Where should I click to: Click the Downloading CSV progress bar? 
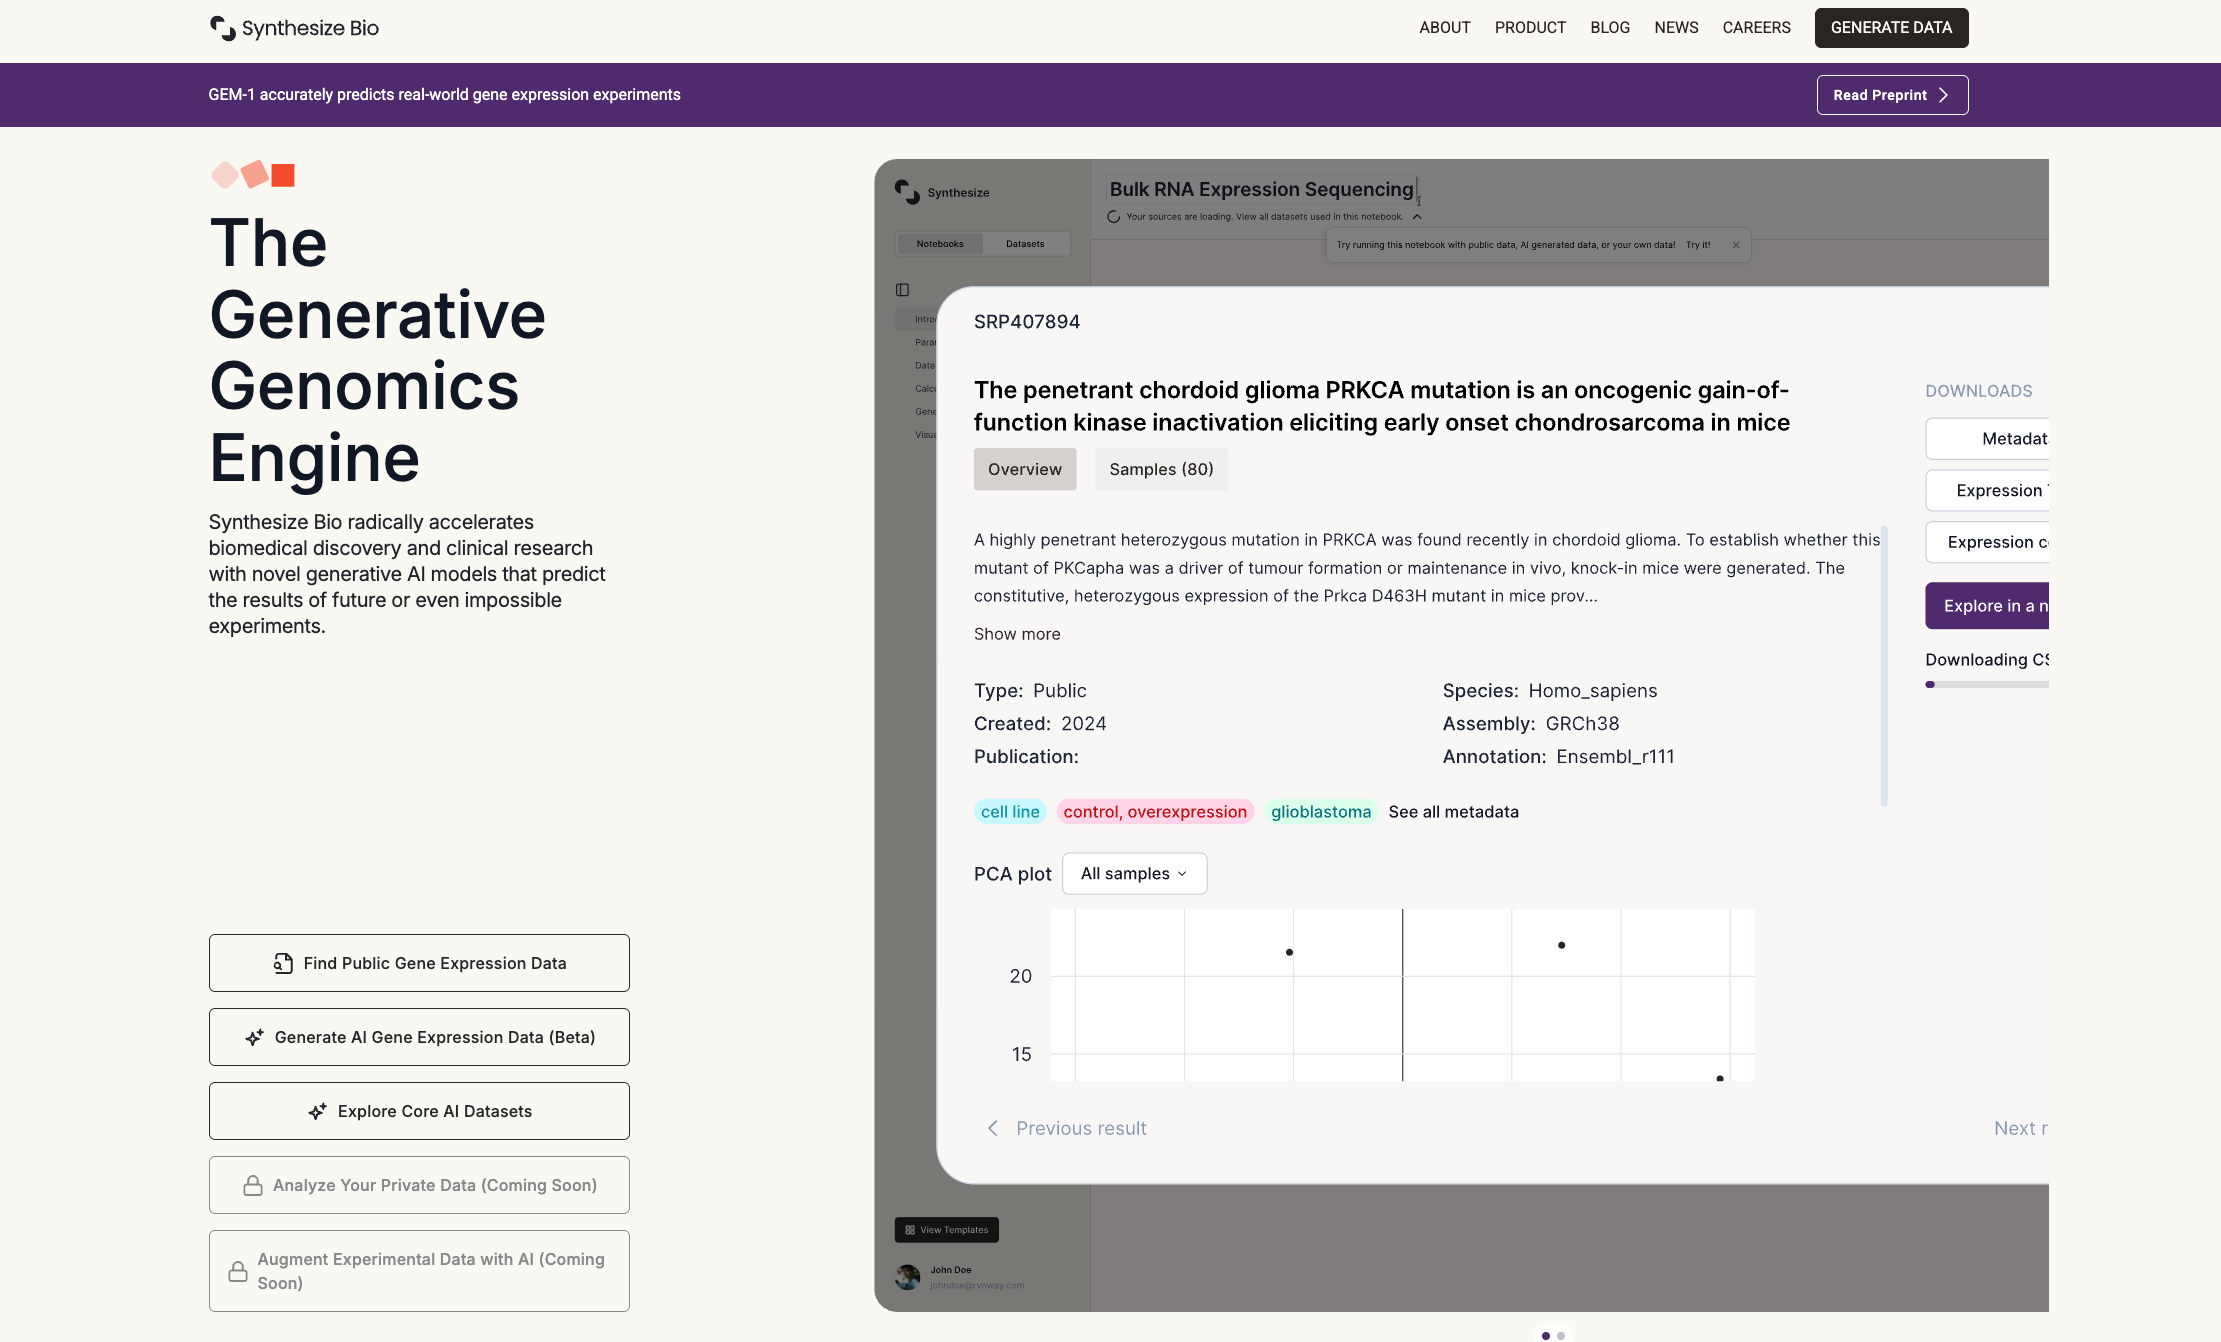pos(1987,684)
